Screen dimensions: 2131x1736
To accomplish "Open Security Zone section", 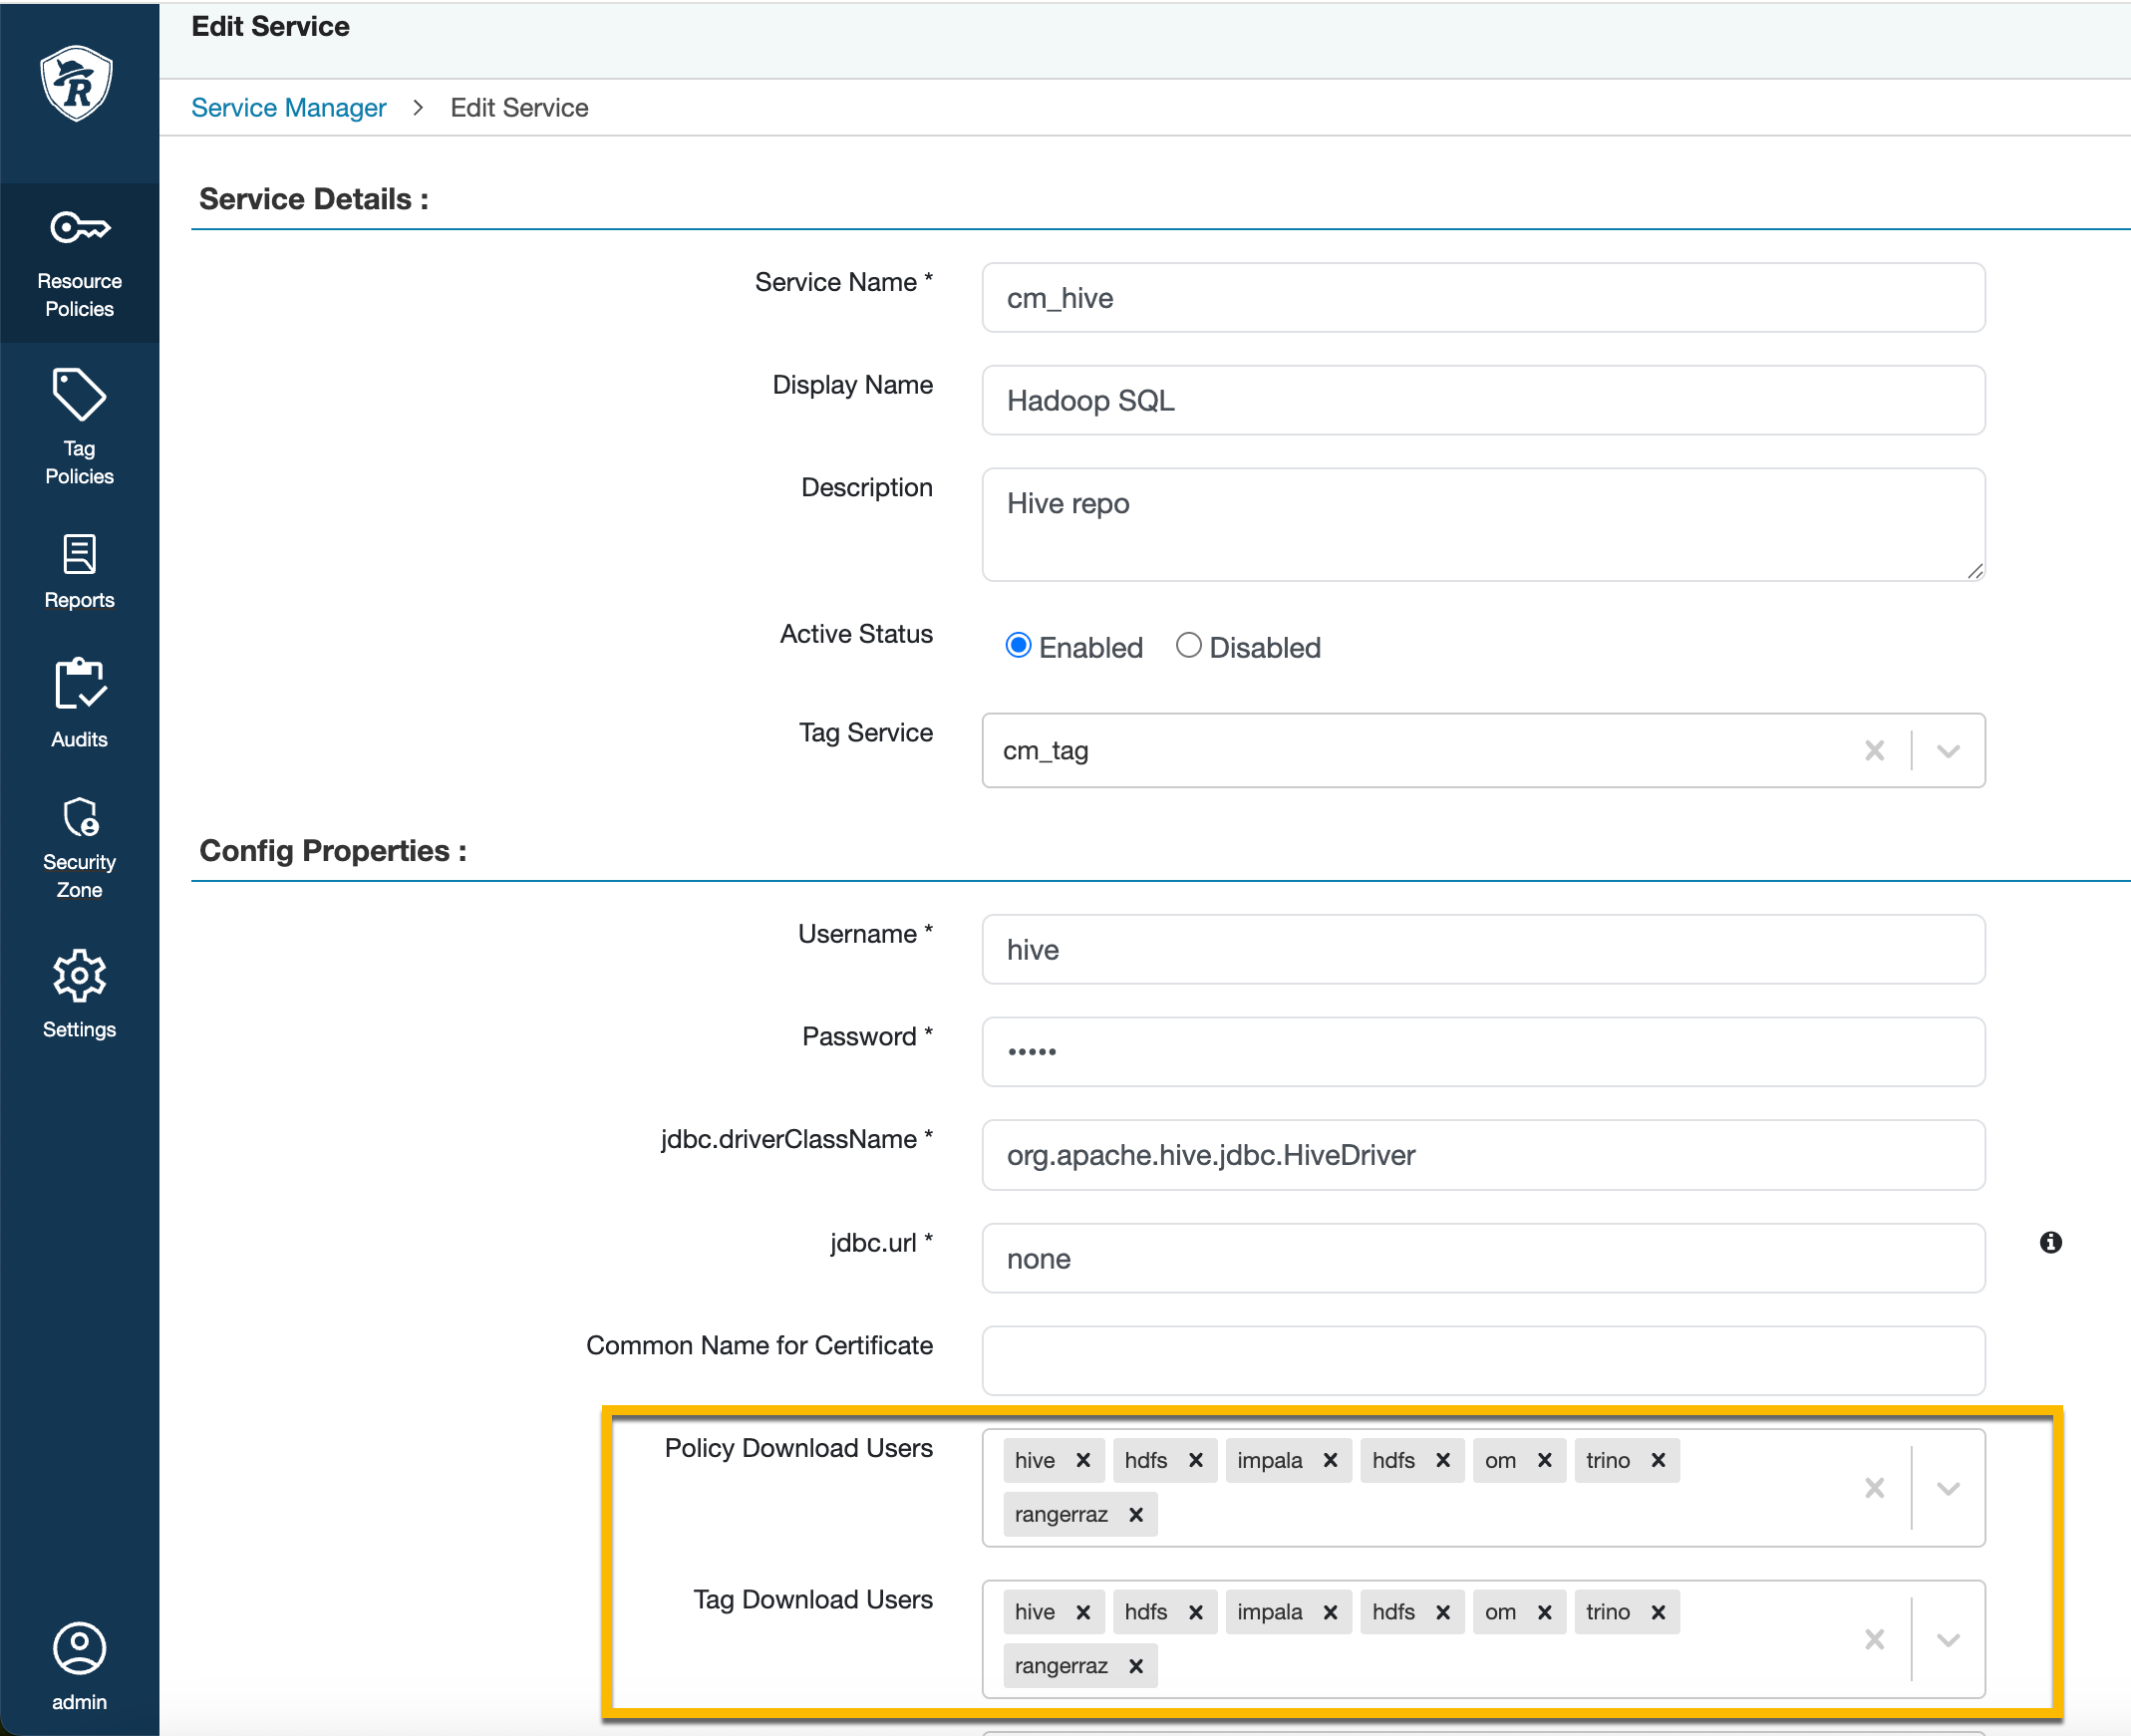I will tap(79, 847).
